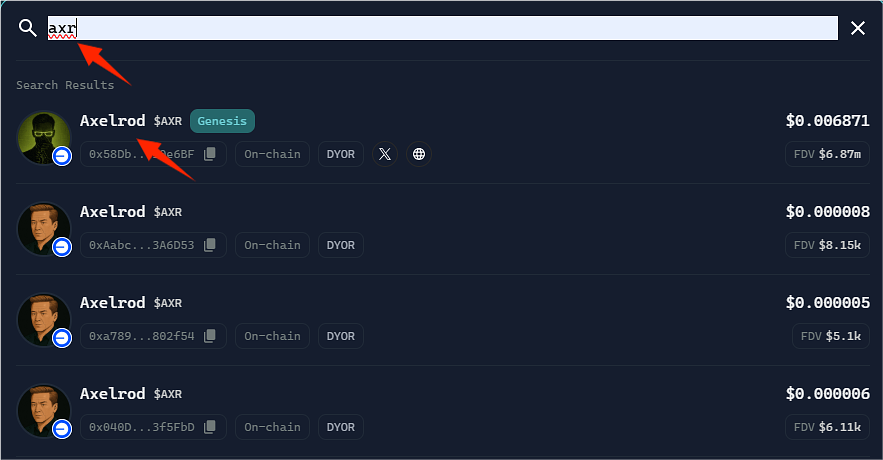Image resolution: width=883 pixels, height=460 pixels.
Task: Open the X (Twitter) link for Axelrod
Action: [385, 154]
